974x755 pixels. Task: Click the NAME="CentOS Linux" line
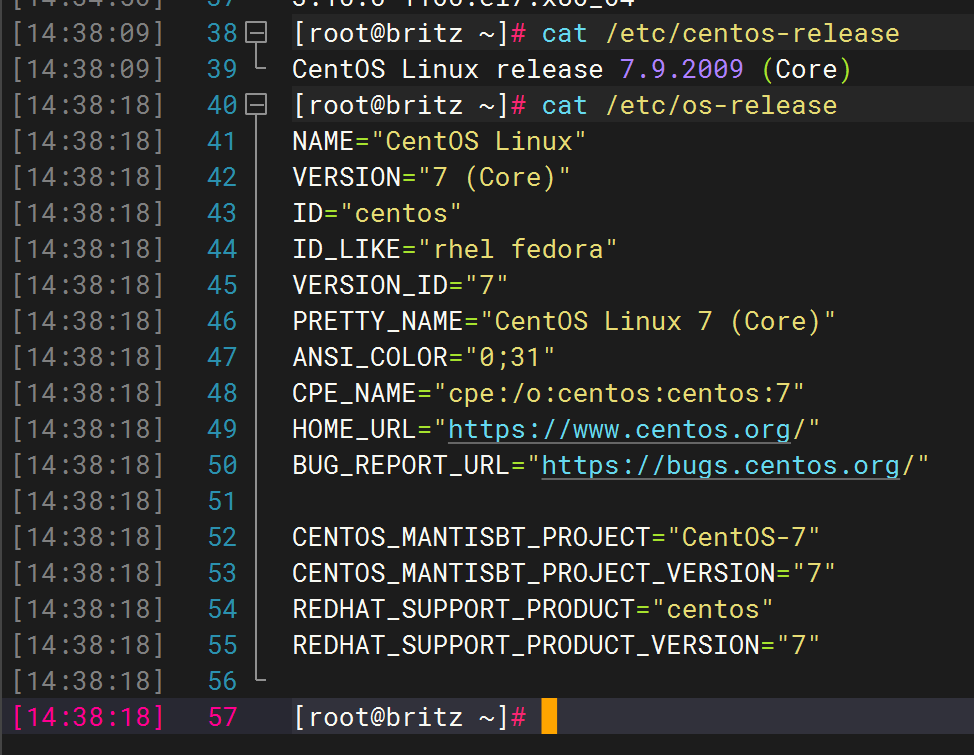tap(439, 141)
